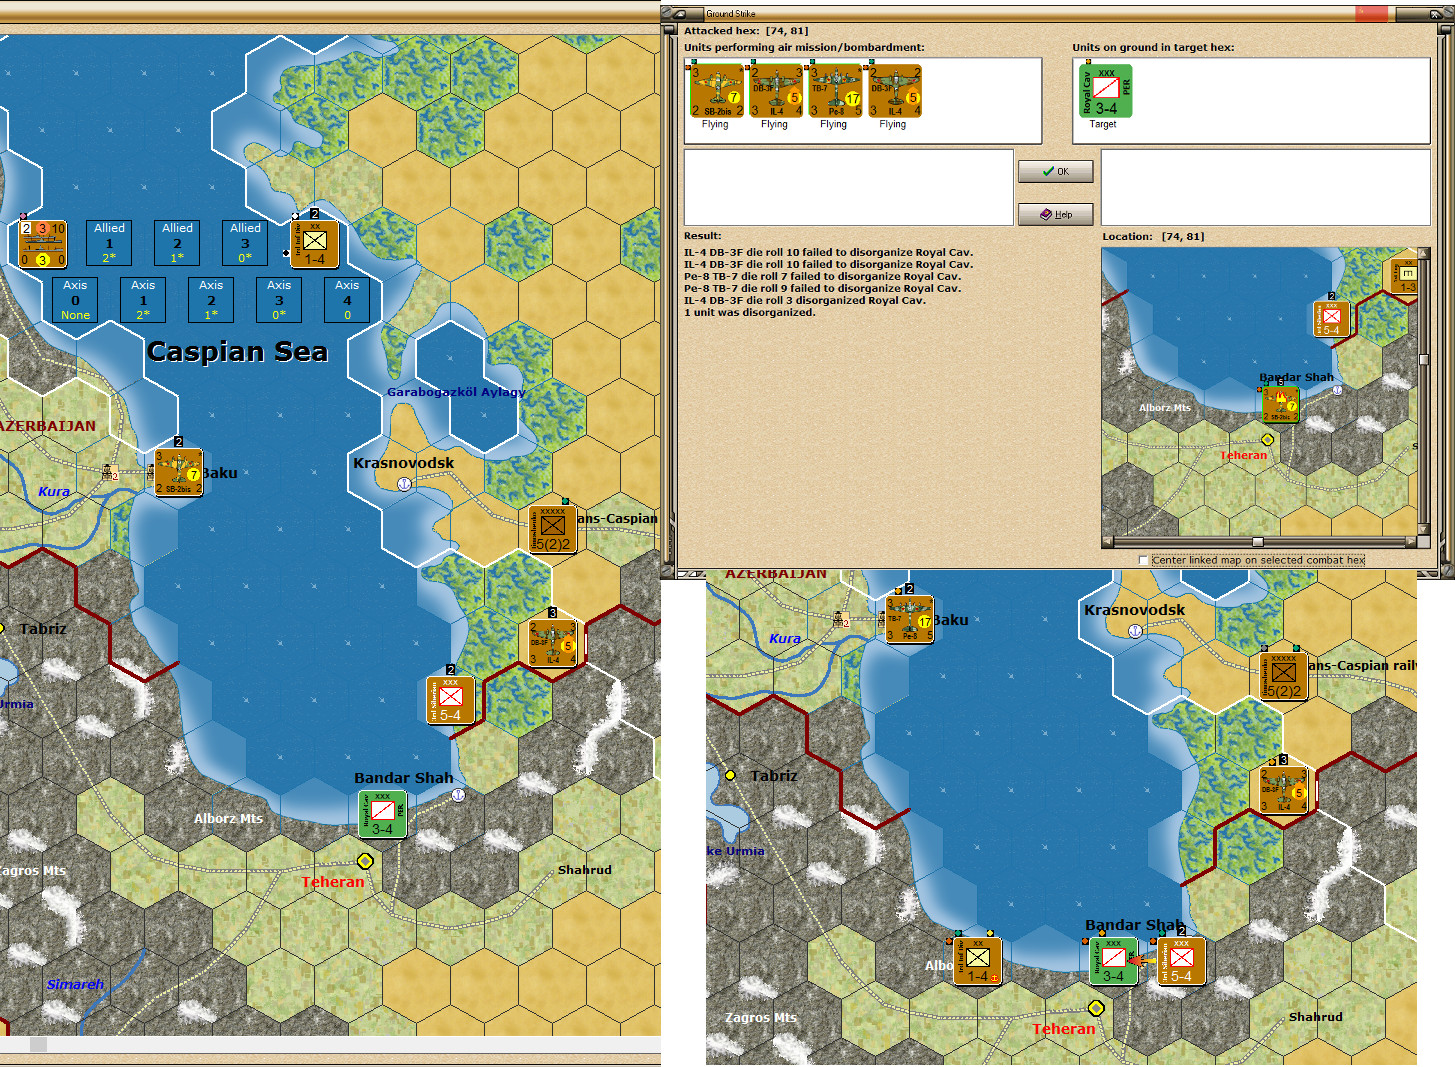Click Bandar Shah port anchor icon on left map
The image size is (1455, 1067).
point(458,795)
